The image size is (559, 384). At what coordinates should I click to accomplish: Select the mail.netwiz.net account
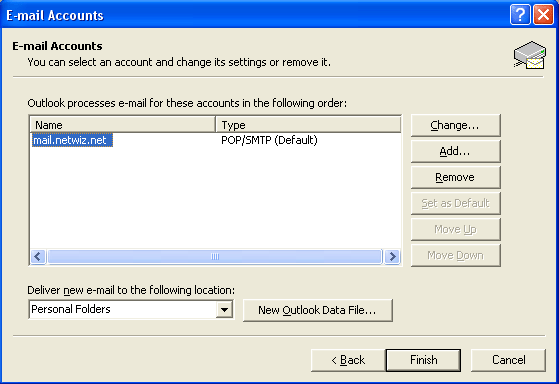pyautogui.click(x=72, y=140)
